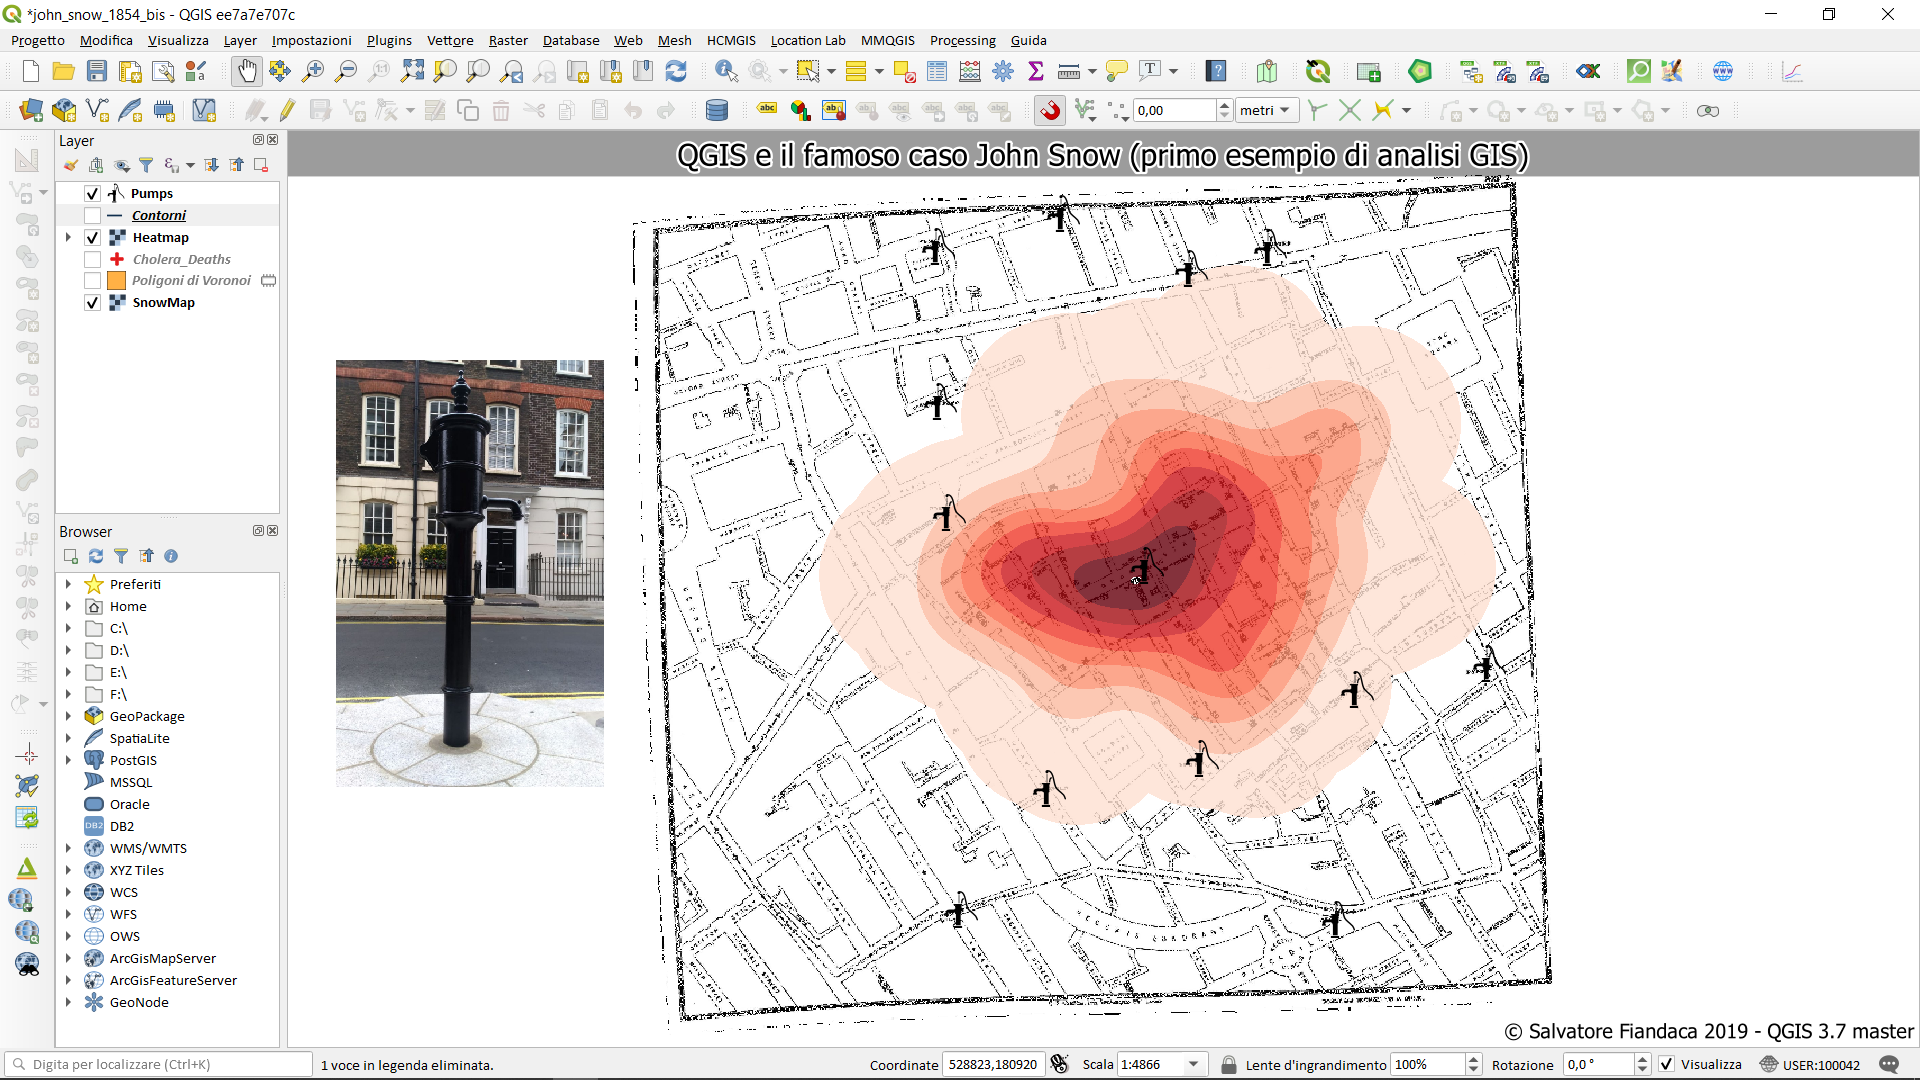Viewport: 1920px width, 1080px height.
Task: Select the Pan Map hand tool
Action: (246, 71)
